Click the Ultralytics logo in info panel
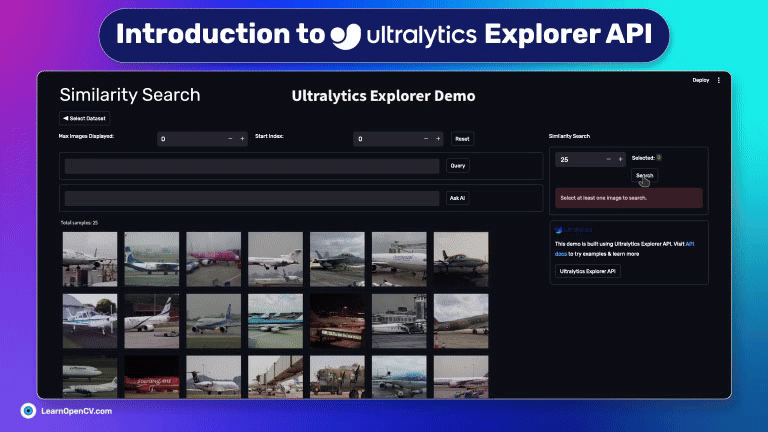The image size is (768, 432). tap(573, 230)
